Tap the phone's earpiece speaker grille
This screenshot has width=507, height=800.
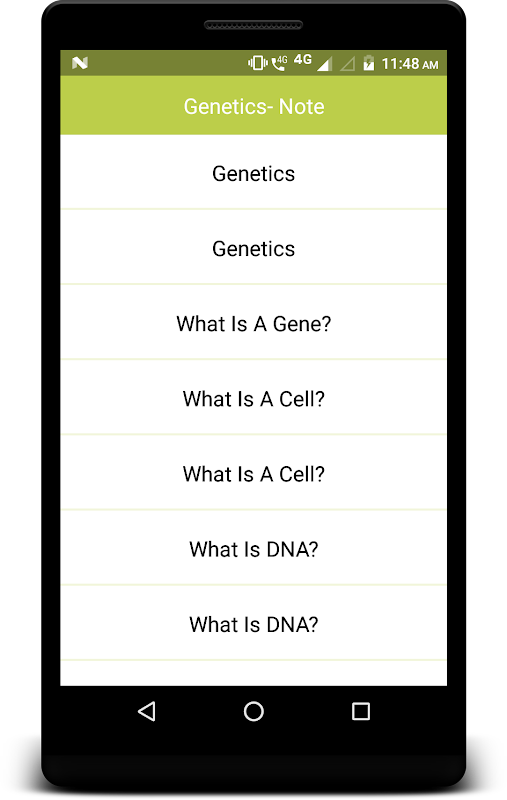point(254,25)
